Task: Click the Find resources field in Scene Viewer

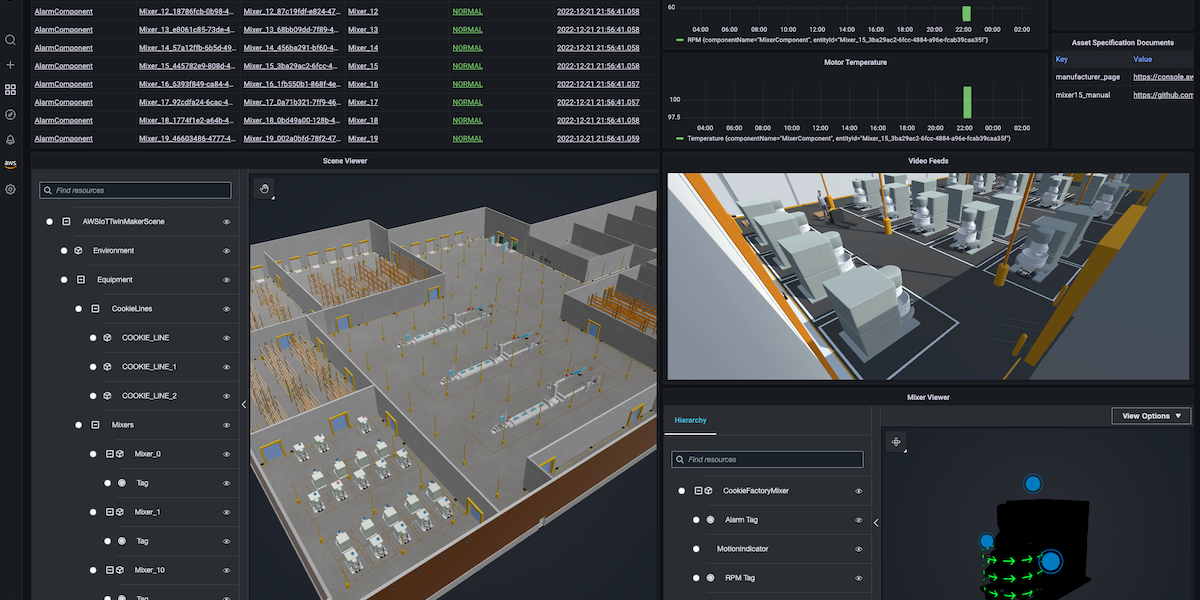Action: [135, 190]
